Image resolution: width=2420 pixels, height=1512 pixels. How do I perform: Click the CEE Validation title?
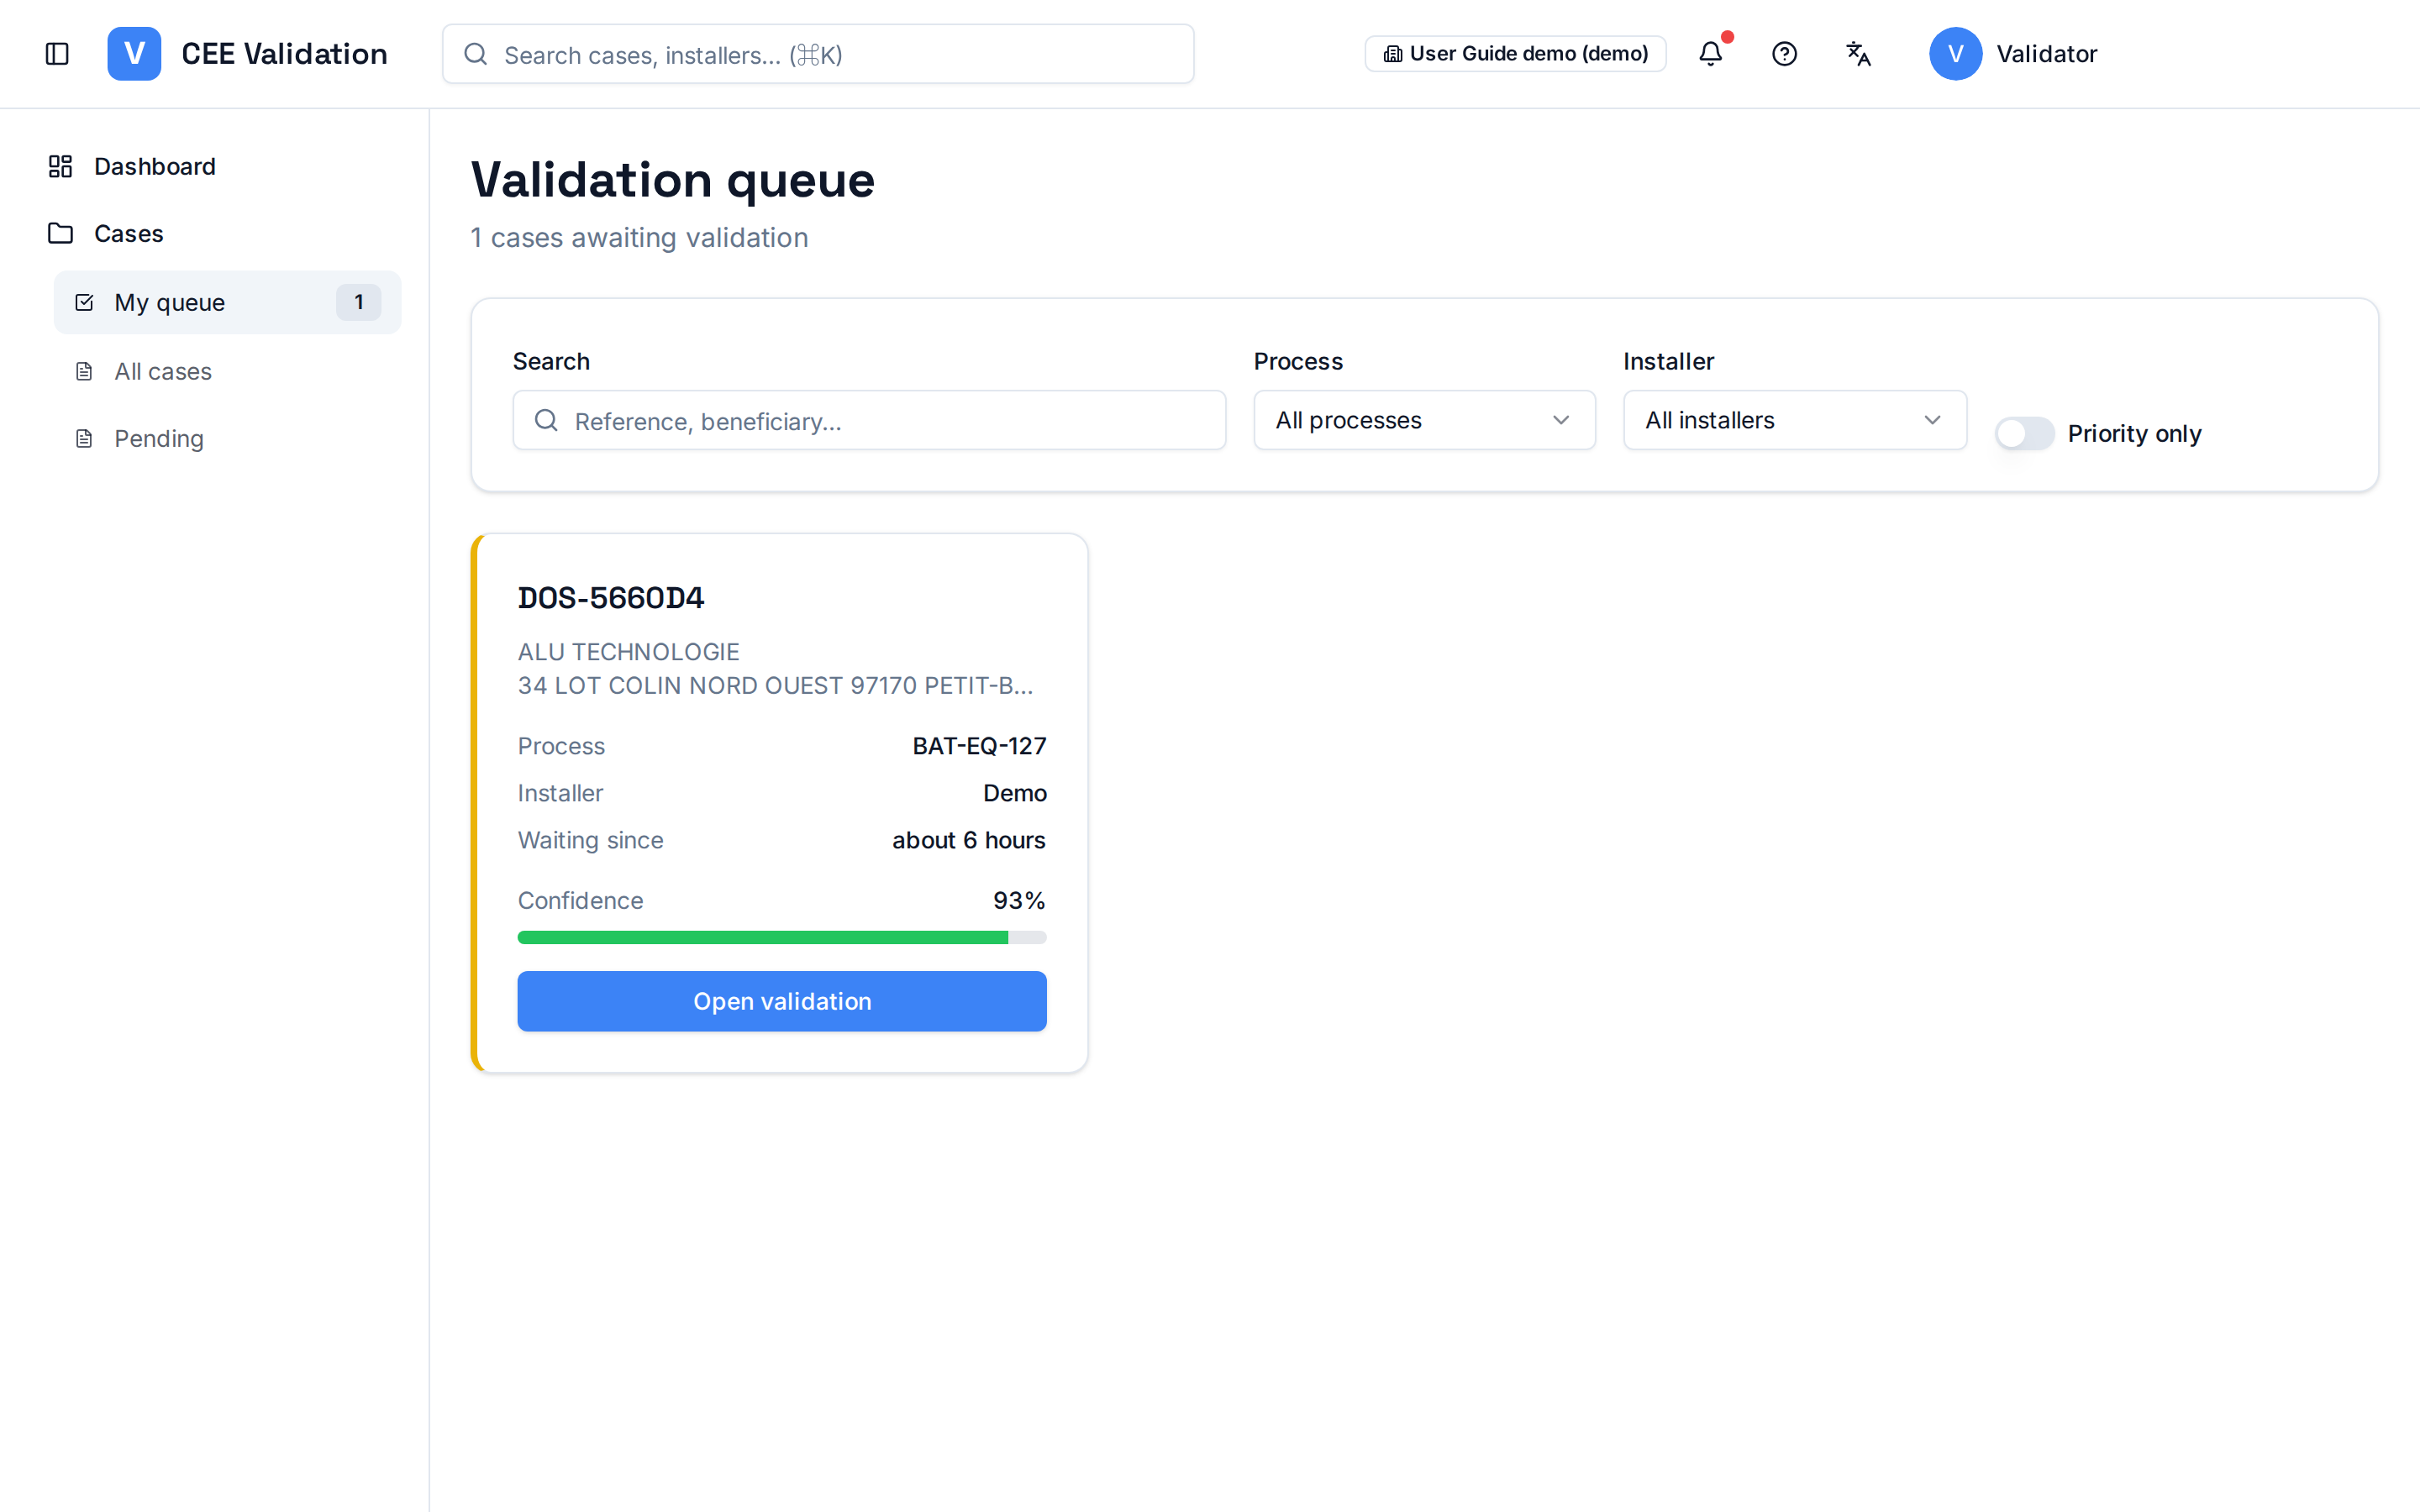pos(284,54)
